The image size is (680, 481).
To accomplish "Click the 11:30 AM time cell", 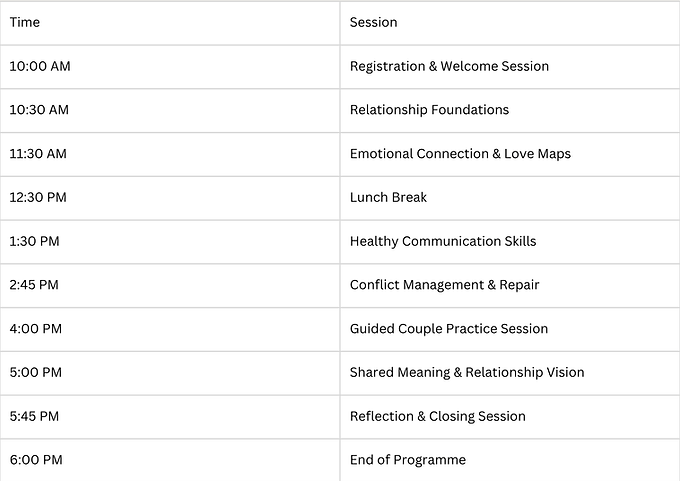I will point(170,154).
